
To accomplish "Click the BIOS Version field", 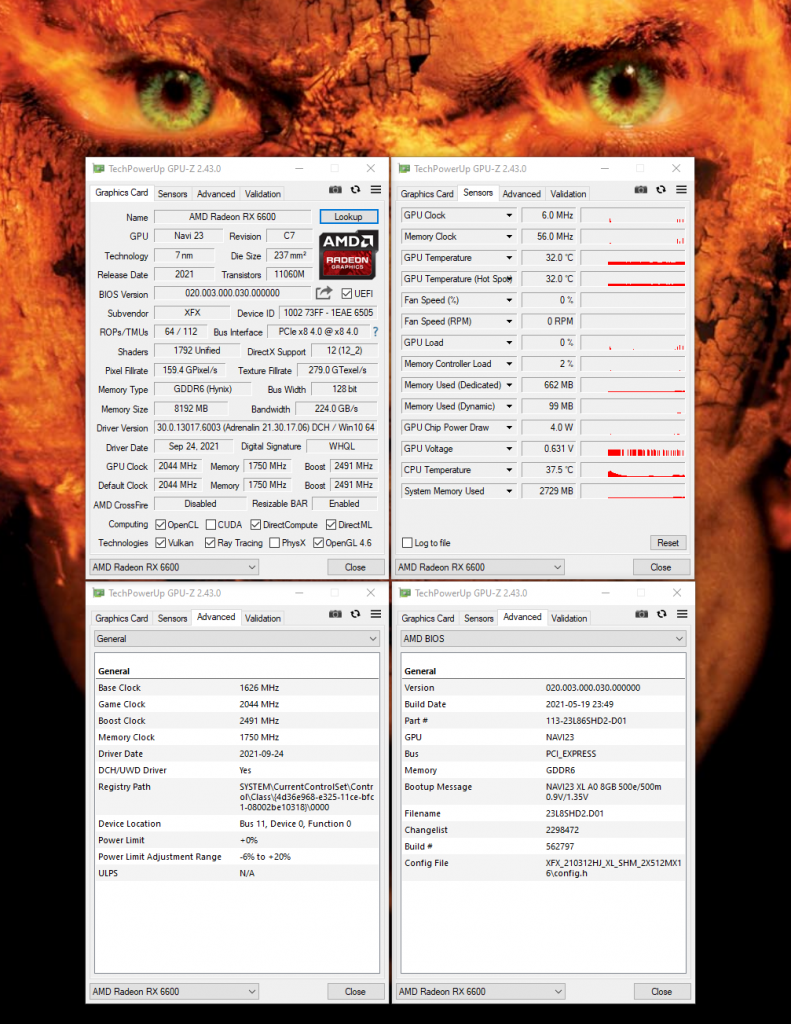I will tap(233, 294).
